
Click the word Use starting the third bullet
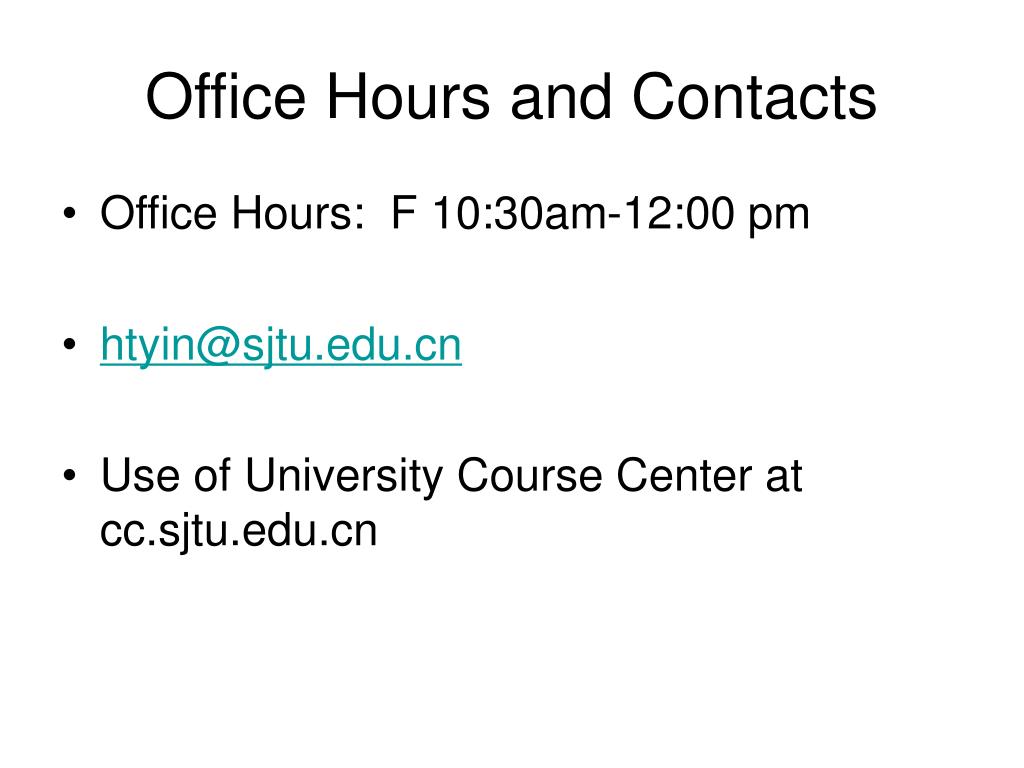tap(140, 475)
